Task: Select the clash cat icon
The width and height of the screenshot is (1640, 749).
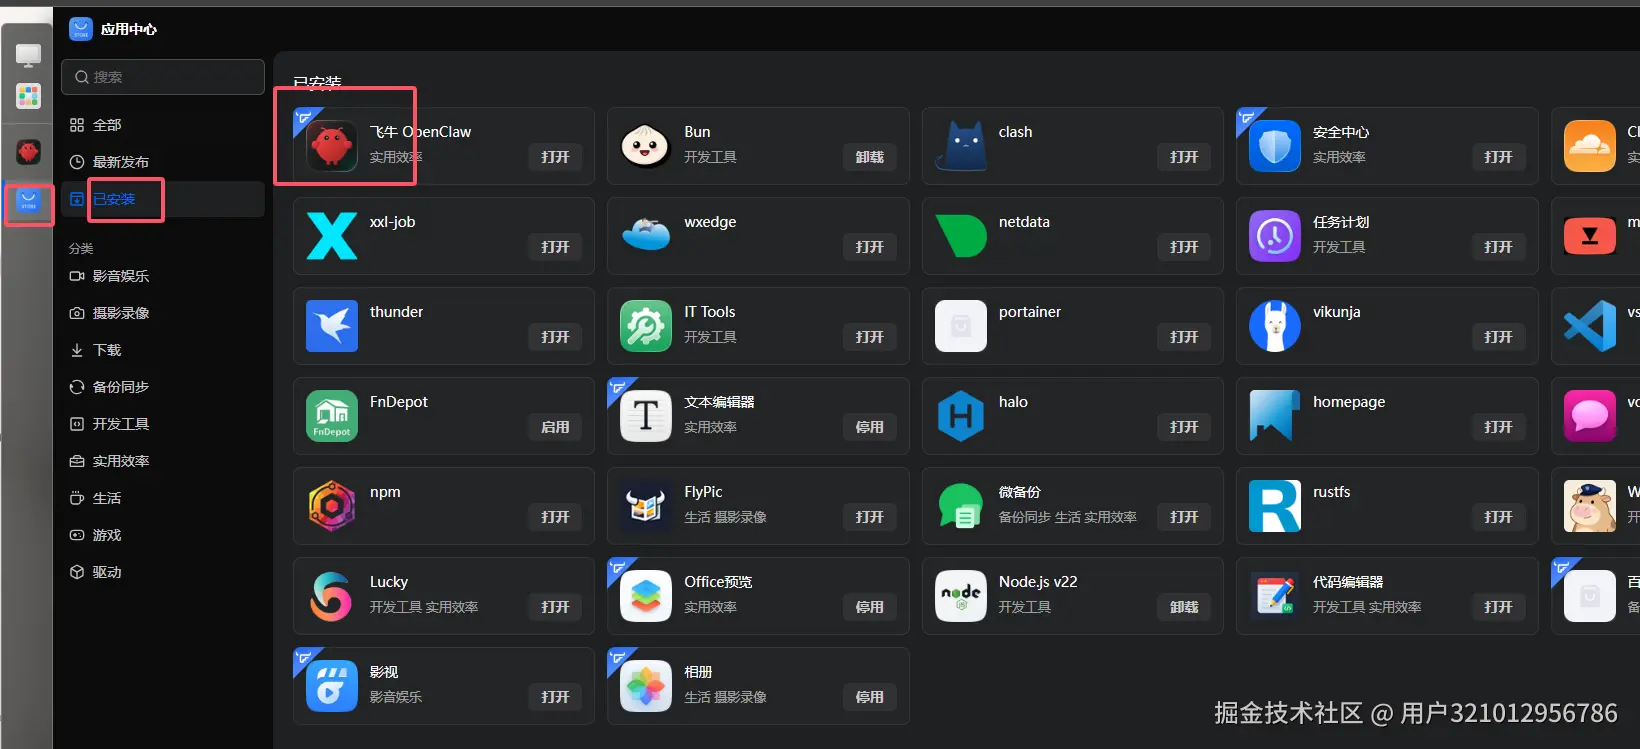Action: pos(960,146)
